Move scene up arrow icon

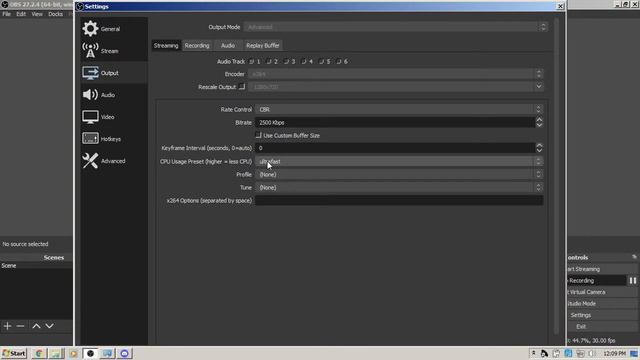point(36,326)
